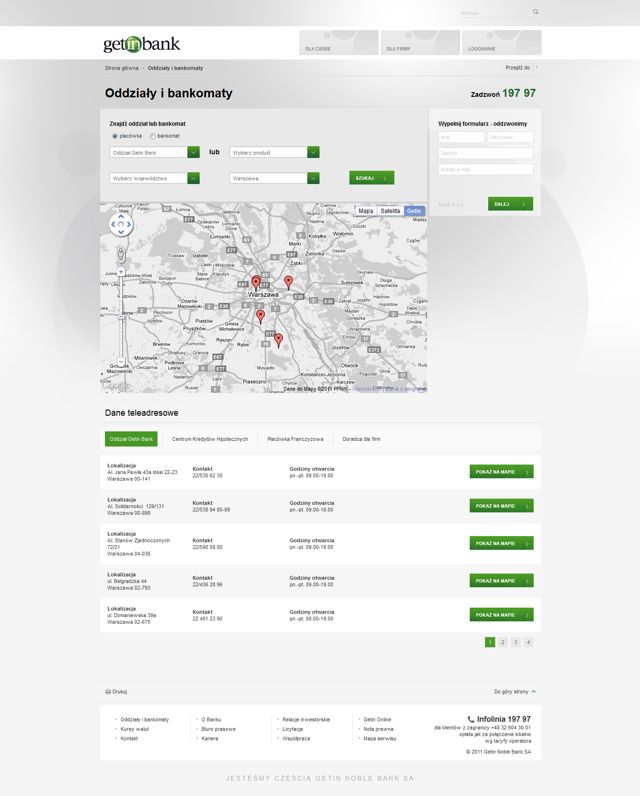Click the getinbank logo
The image size is (640, 796).
142,44
